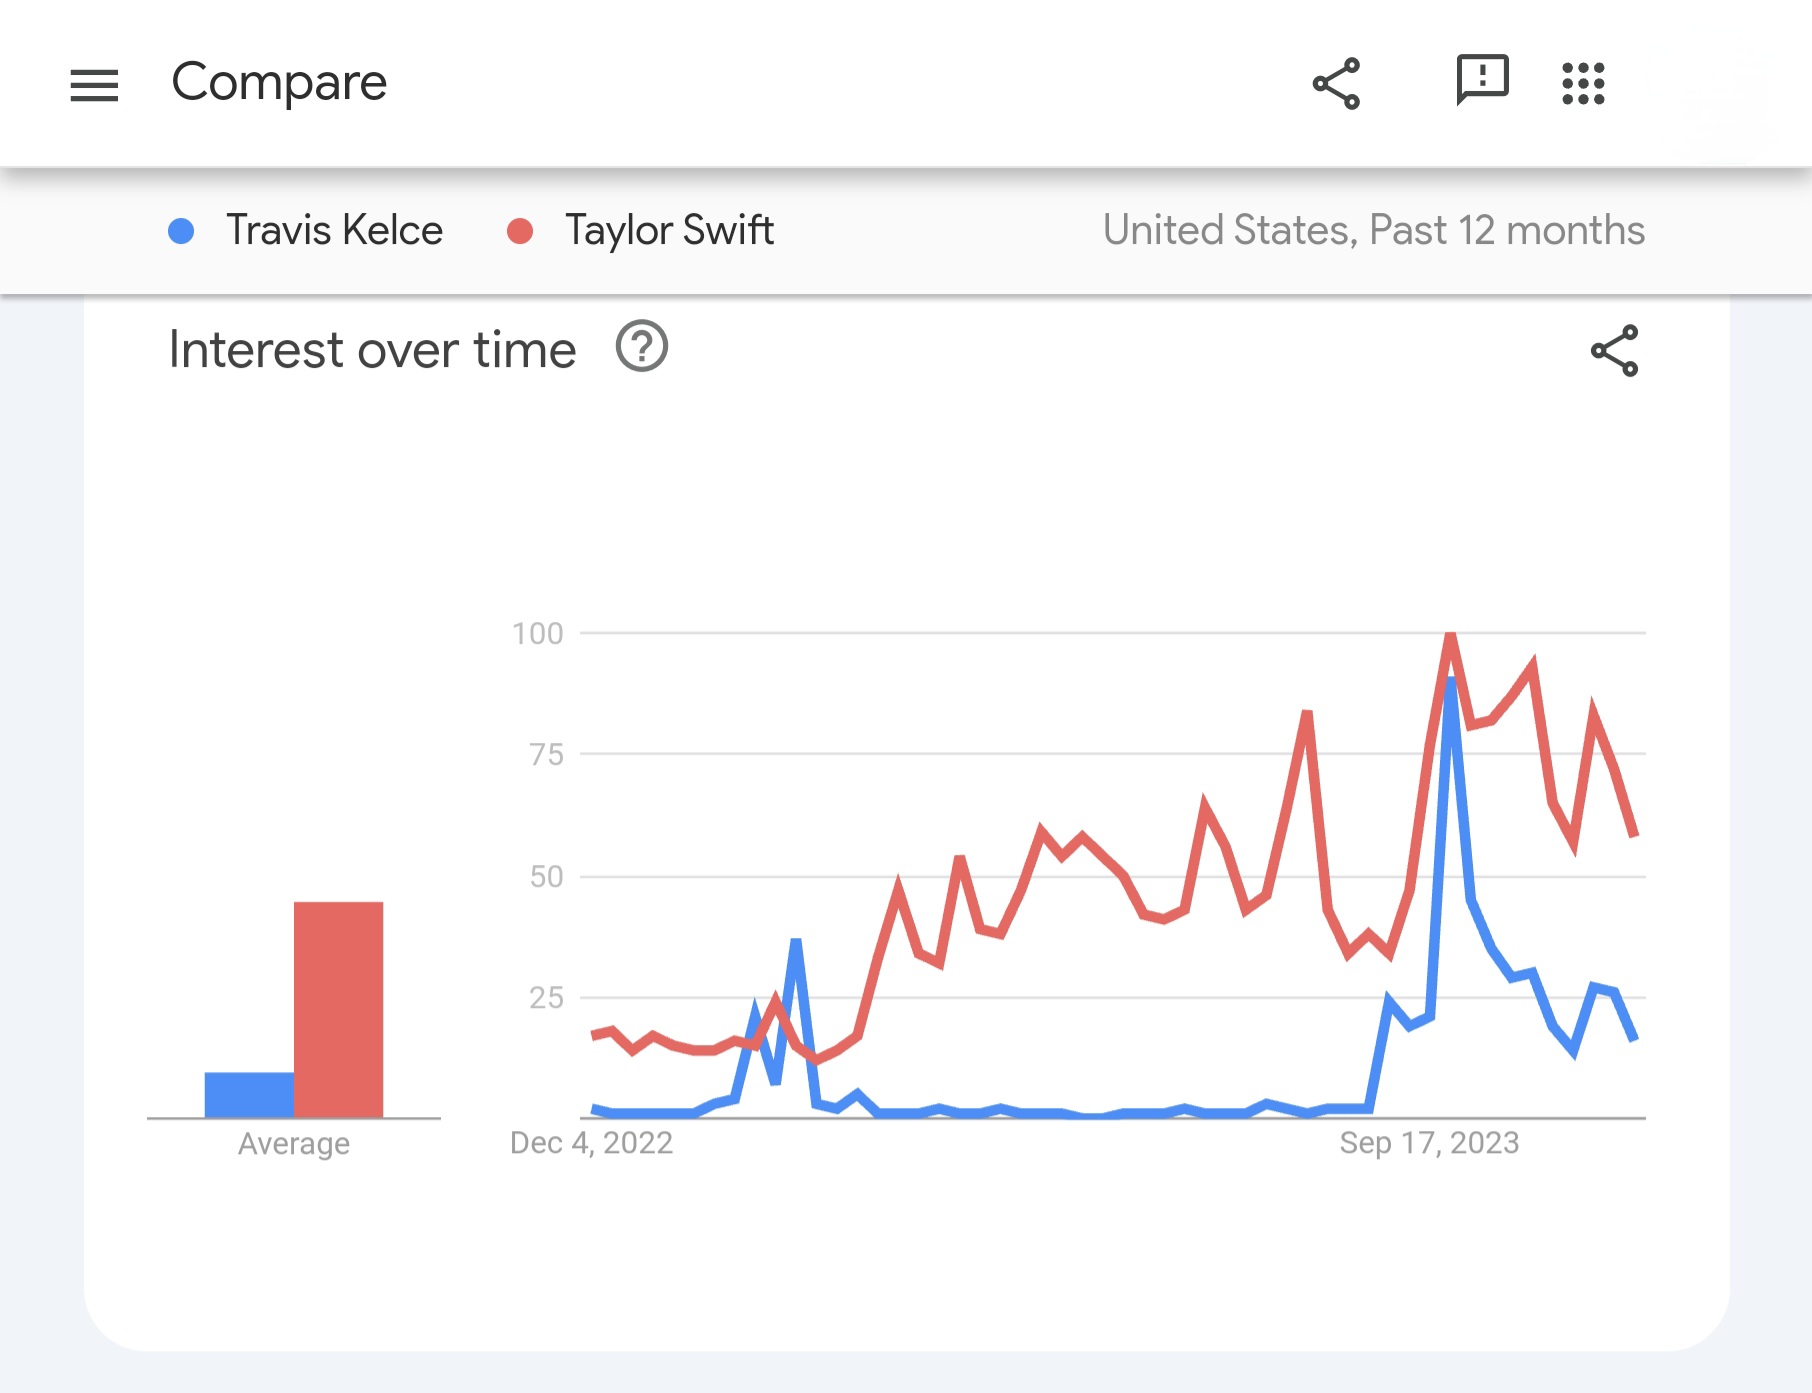Select the Taylor Swift search term
This screenshot has height=1393, width=1812.
[x=669, y=230]
